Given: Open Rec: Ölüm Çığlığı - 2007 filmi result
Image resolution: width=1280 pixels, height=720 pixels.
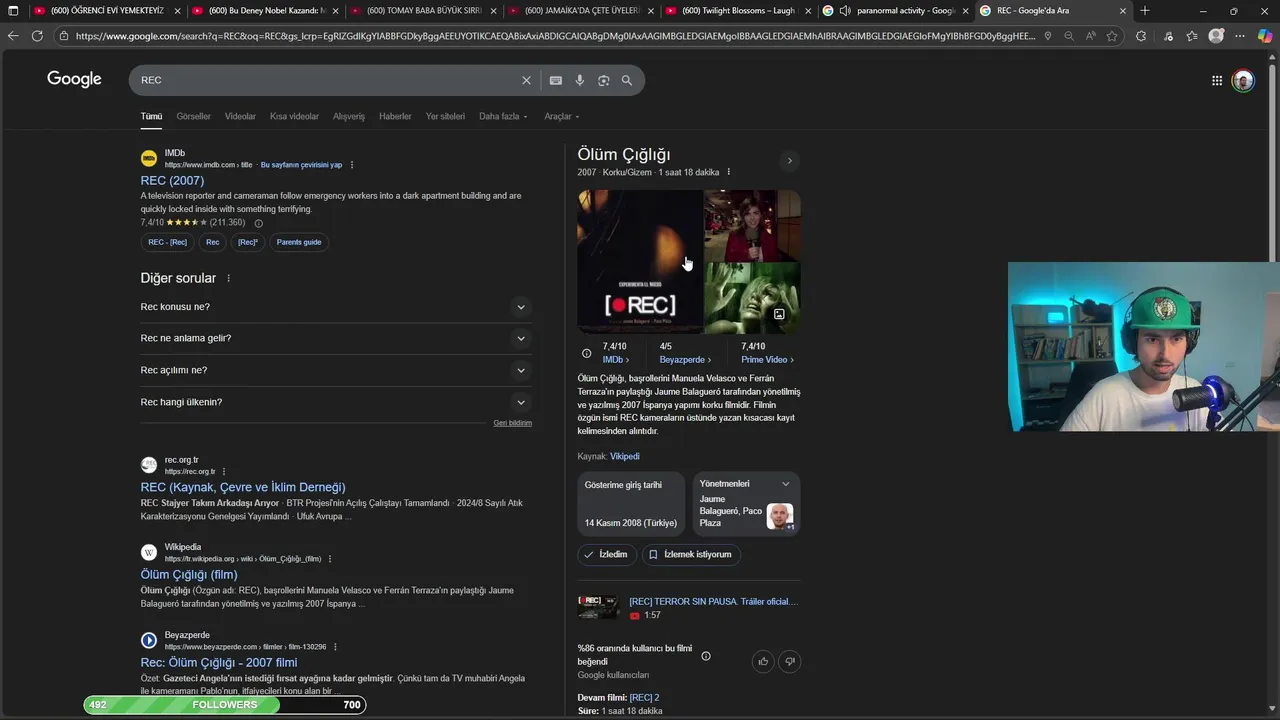Looking at the screenshot, I should pos(219,663).
